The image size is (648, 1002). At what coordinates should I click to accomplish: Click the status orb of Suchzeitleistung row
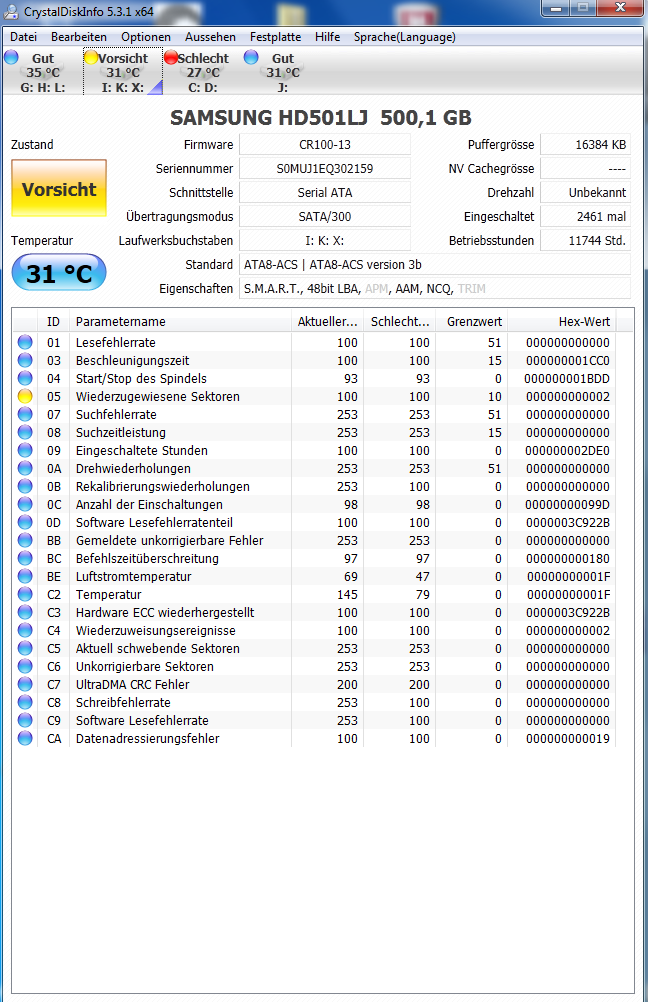[x=25, y=432]
